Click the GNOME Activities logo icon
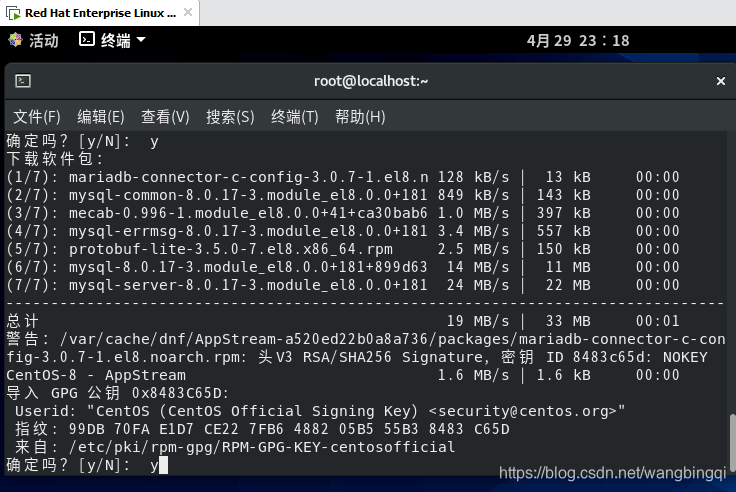The width and height of the screenshot is (736, 492). pyautogui.click(x=15, y=40)
